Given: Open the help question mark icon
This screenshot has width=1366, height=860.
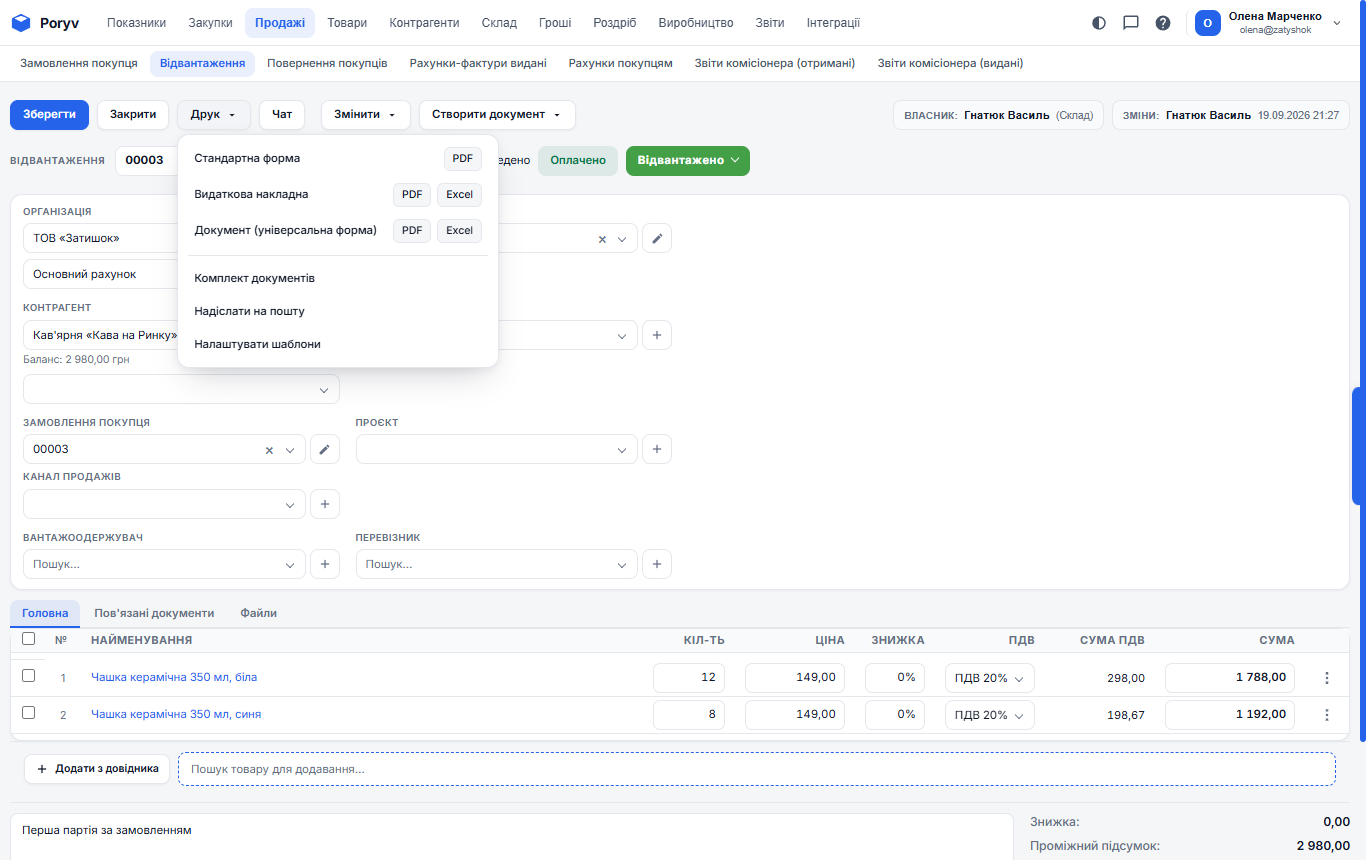Looking at the screenshot, I should pyautogui.click(x=1163, y=23).
